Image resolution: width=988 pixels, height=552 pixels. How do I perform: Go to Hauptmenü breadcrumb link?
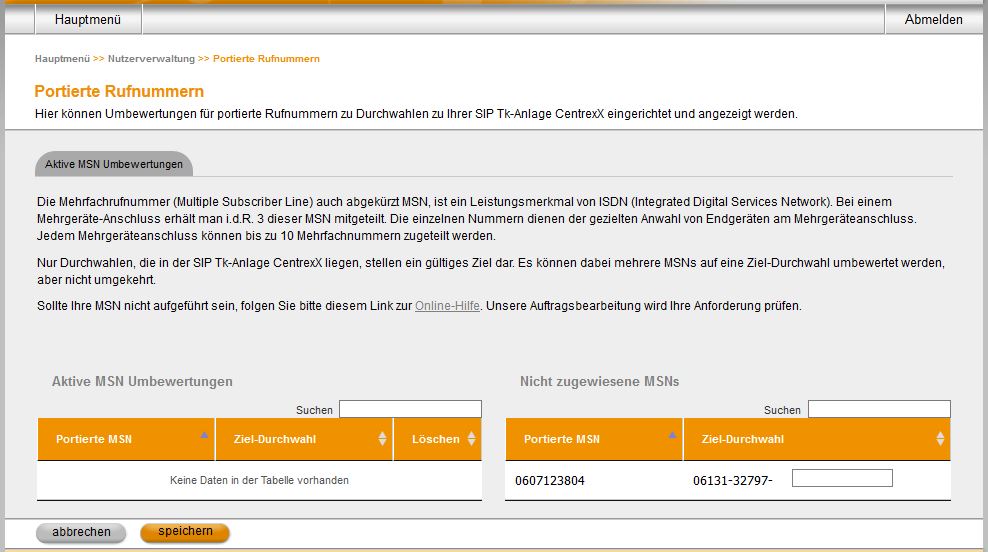(62, 59)
